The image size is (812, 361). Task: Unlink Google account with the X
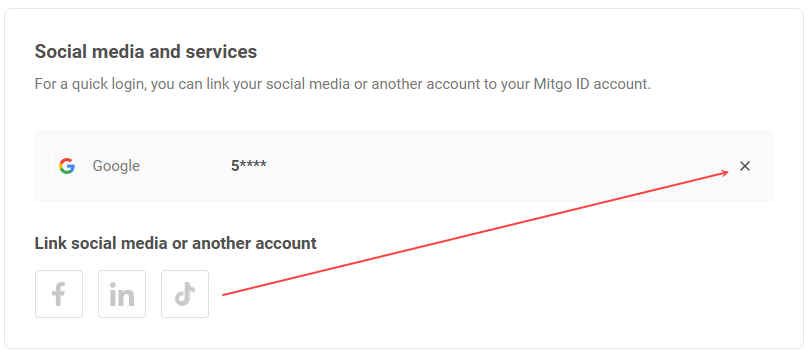pos(745,166)
